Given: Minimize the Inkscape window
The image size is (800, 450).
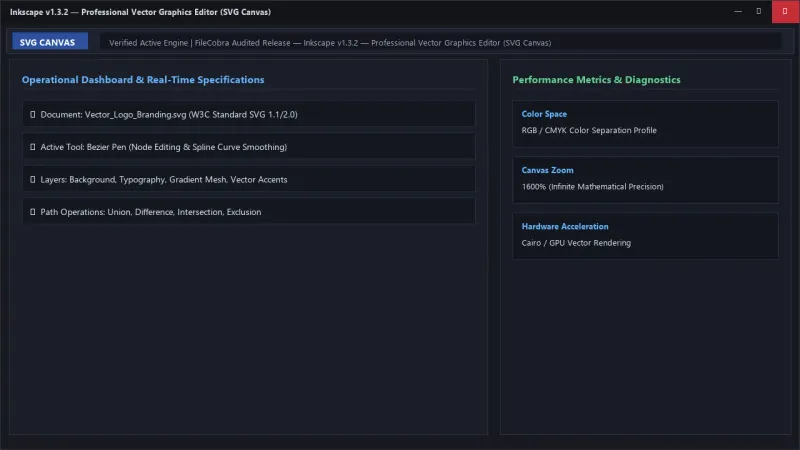Looking at the screenshot, I should coord(738,11).
